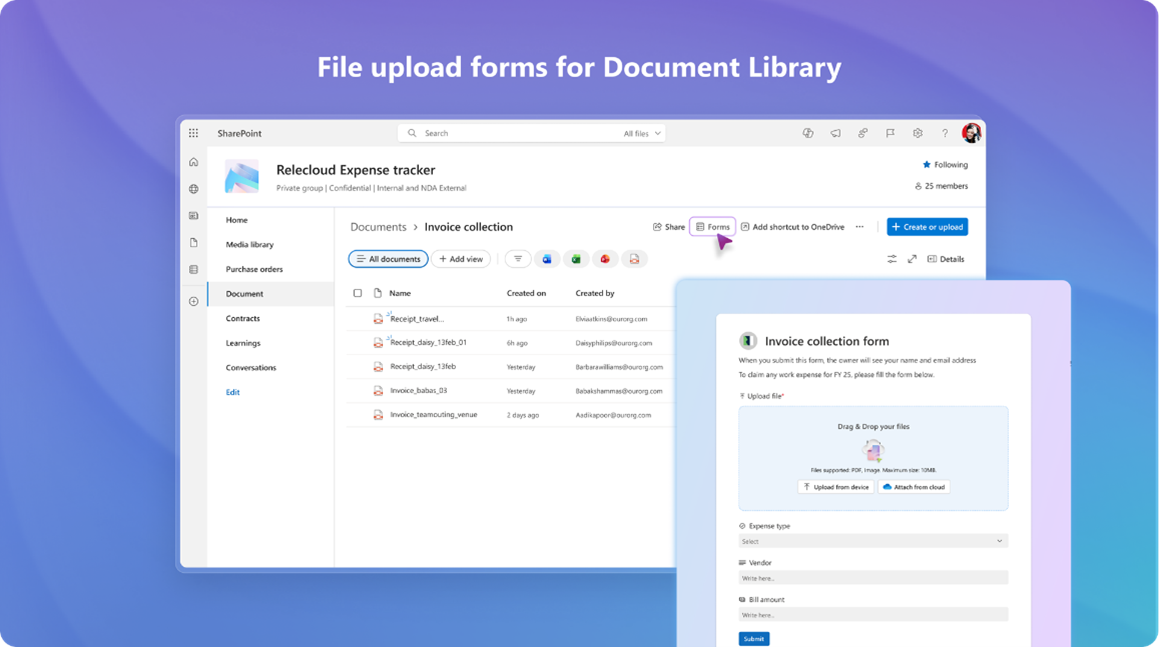Viewport: 1159px width, 647px height.
Task: Click the Bill amount text field
Action: (873, 615)
